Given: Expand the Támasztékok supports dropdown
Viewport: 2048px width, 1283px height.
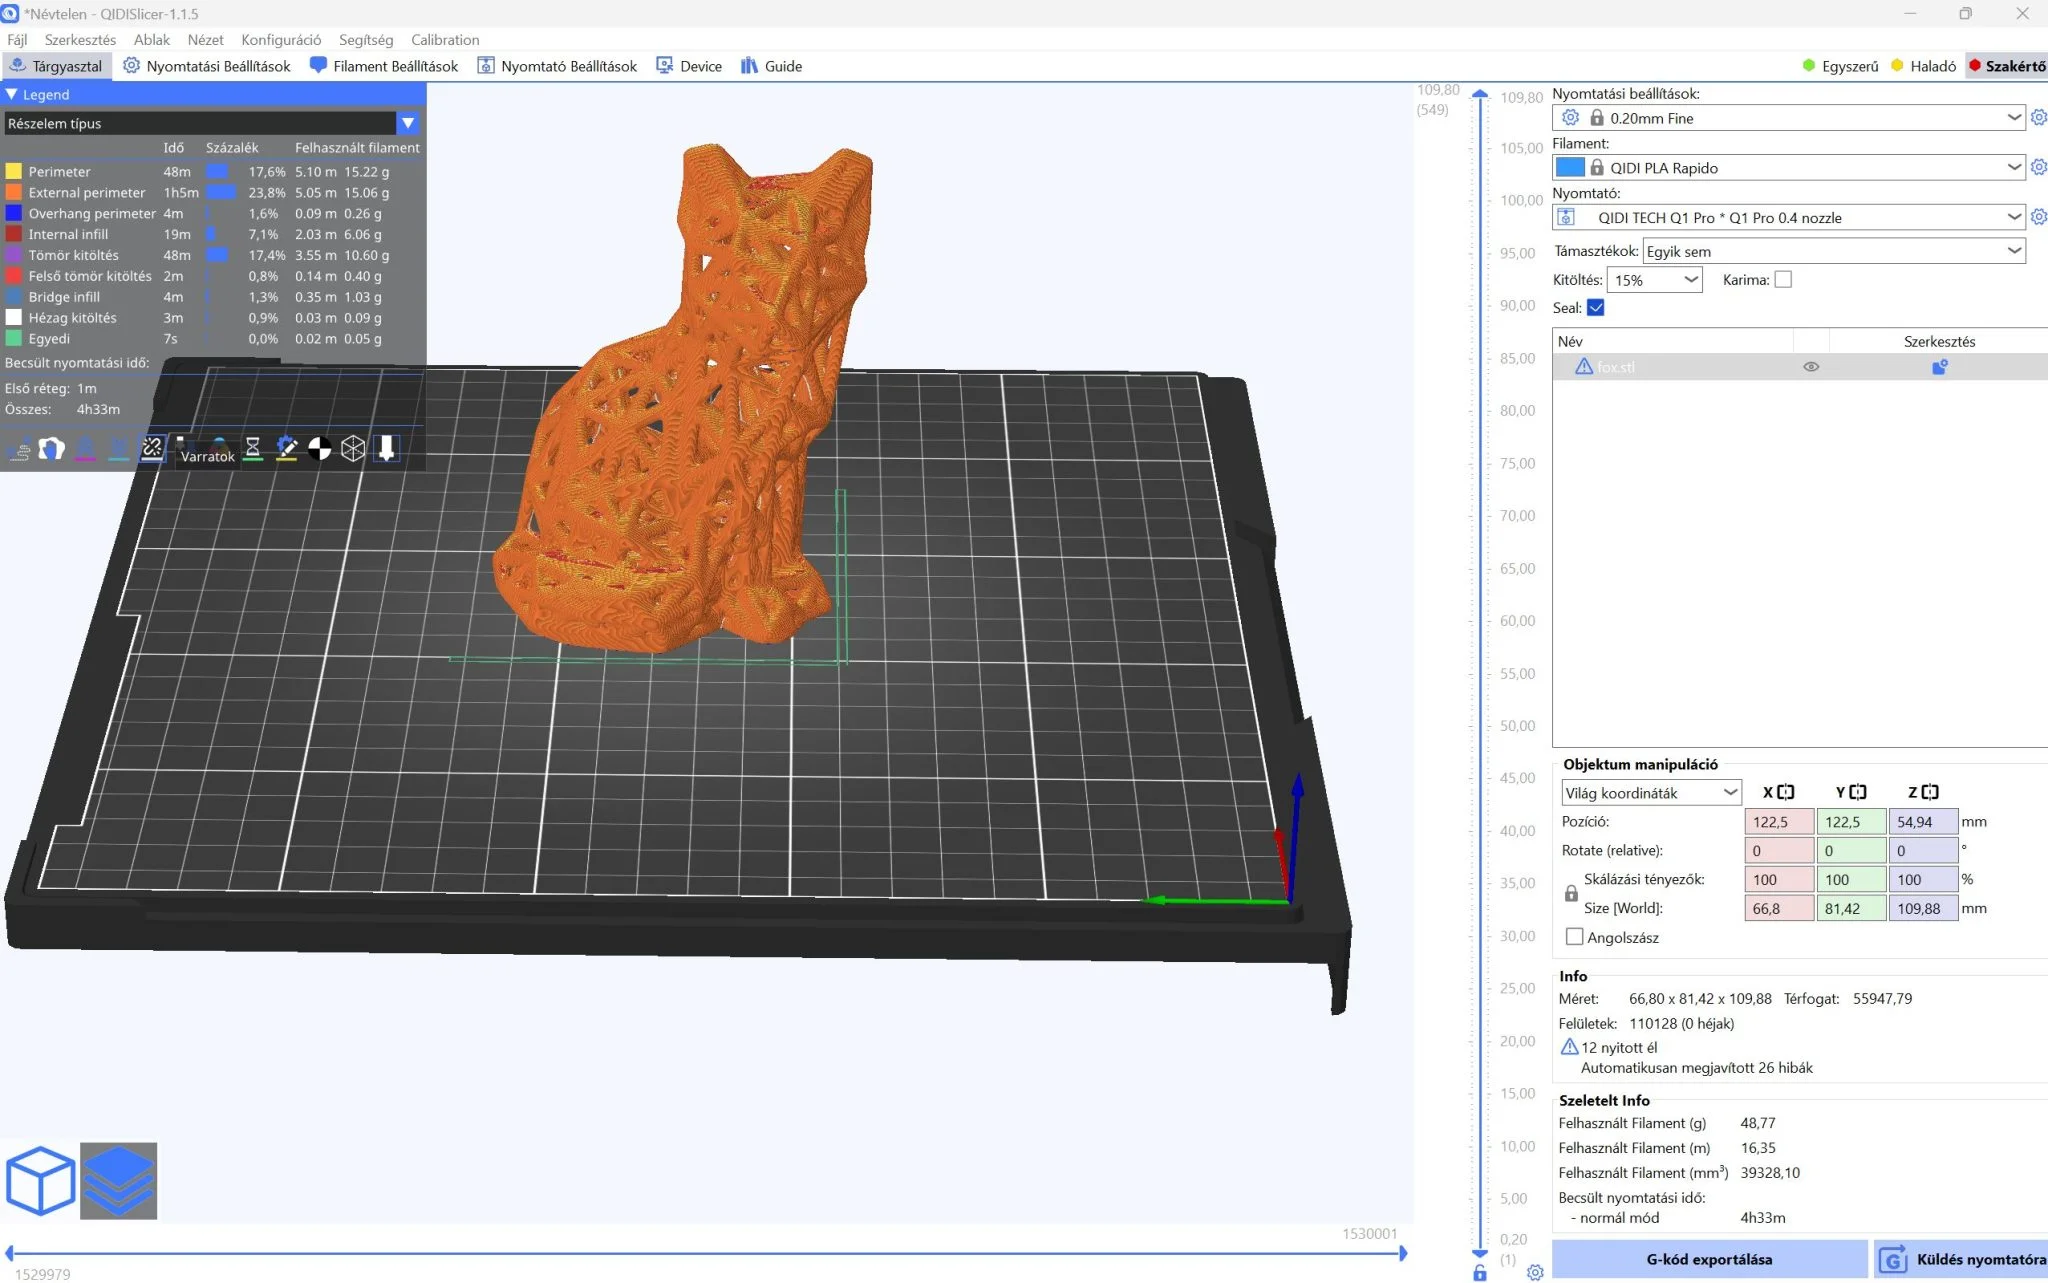Looking at the screenshot, I should [1834, 251].
